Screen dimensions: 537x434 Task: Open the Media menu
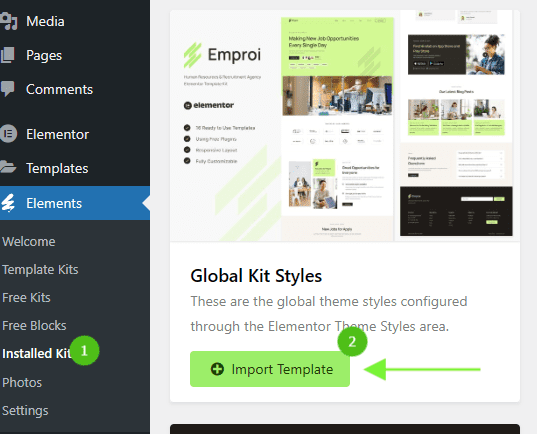[x=45, y=21]
